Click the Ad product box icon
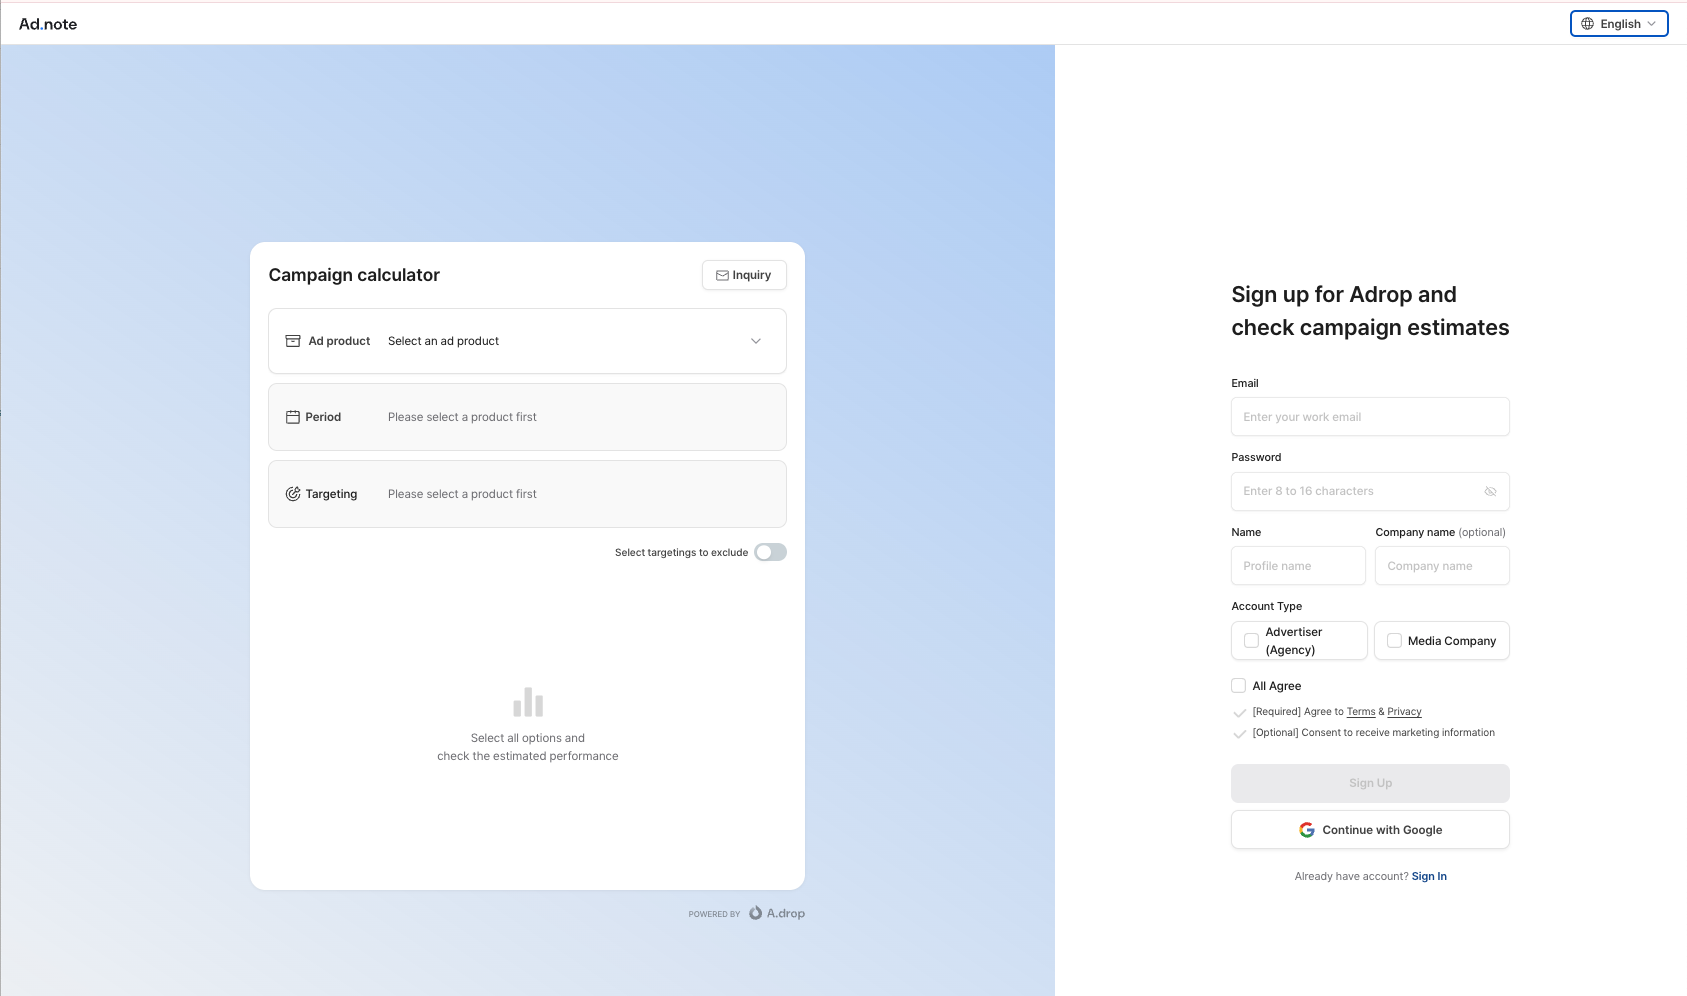This screenshot has height=996, width=1687. [x=293, y=341]
